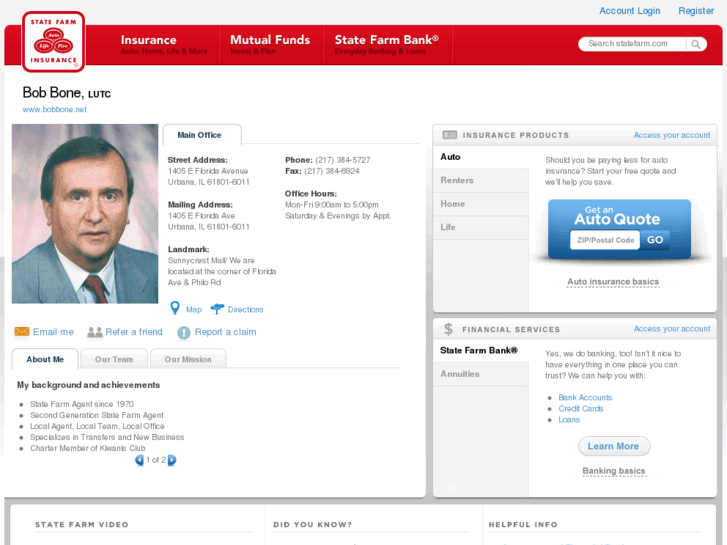Screen dimensions: 727x545
Task: Open the Loans link
Action: tap(569, 420)
